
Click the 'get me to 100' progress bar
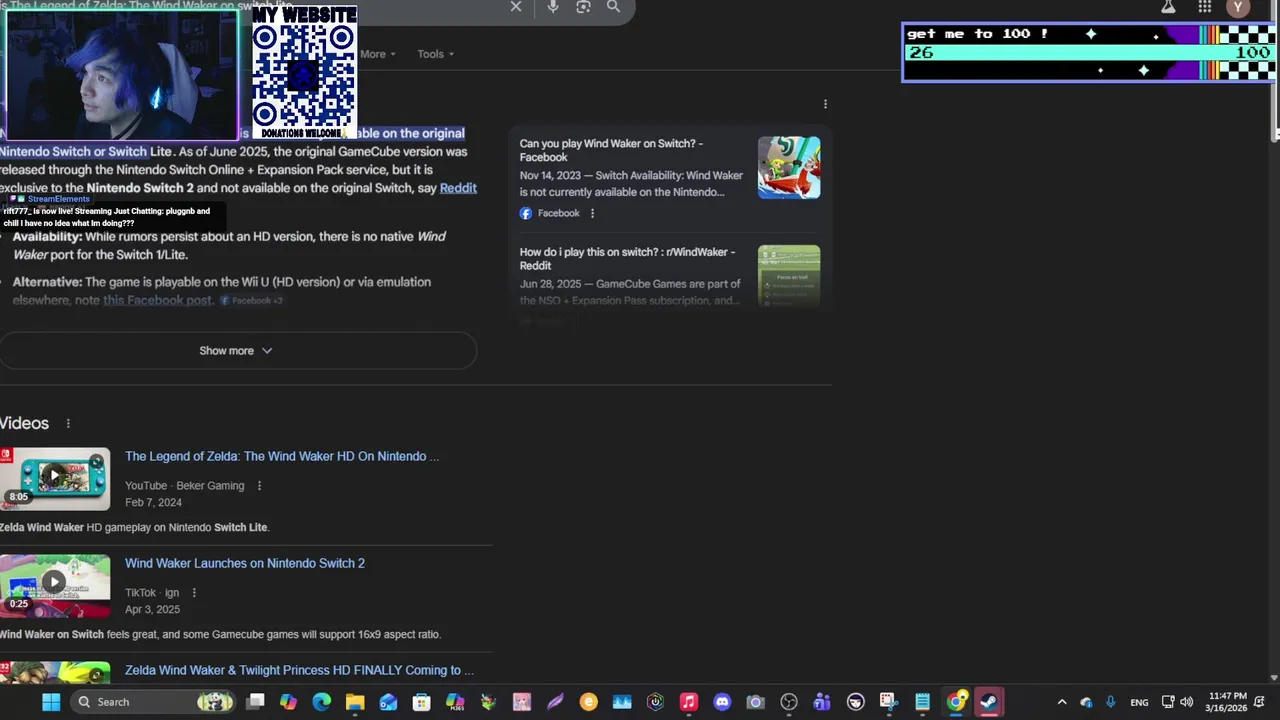click(1089, 52)
